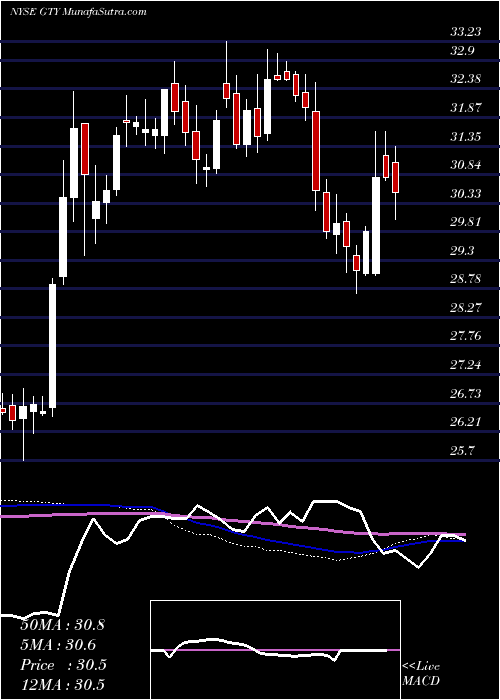500x700 pixels.
Task: Click the 27.76 price axis label
Action: click(x=465, y=336)
